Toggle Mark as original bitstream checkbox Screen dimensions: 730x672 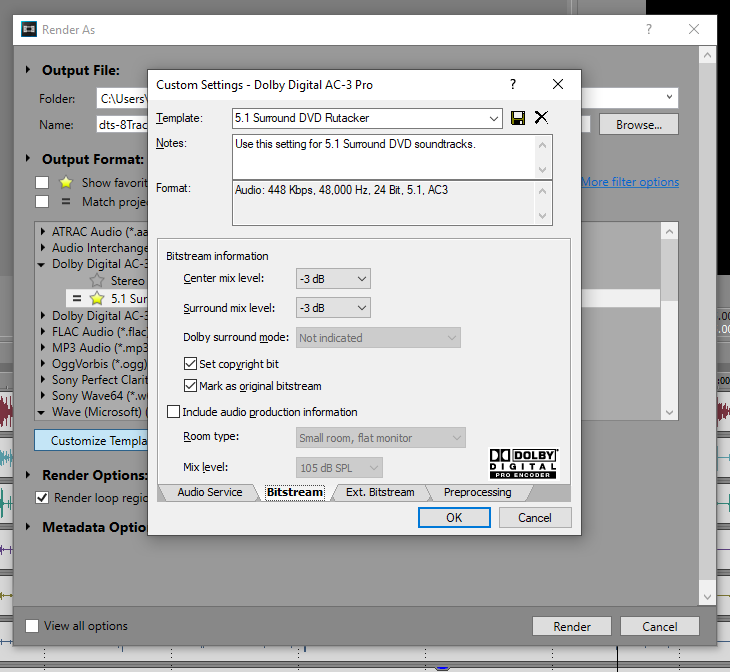click(x=190, y=386)
